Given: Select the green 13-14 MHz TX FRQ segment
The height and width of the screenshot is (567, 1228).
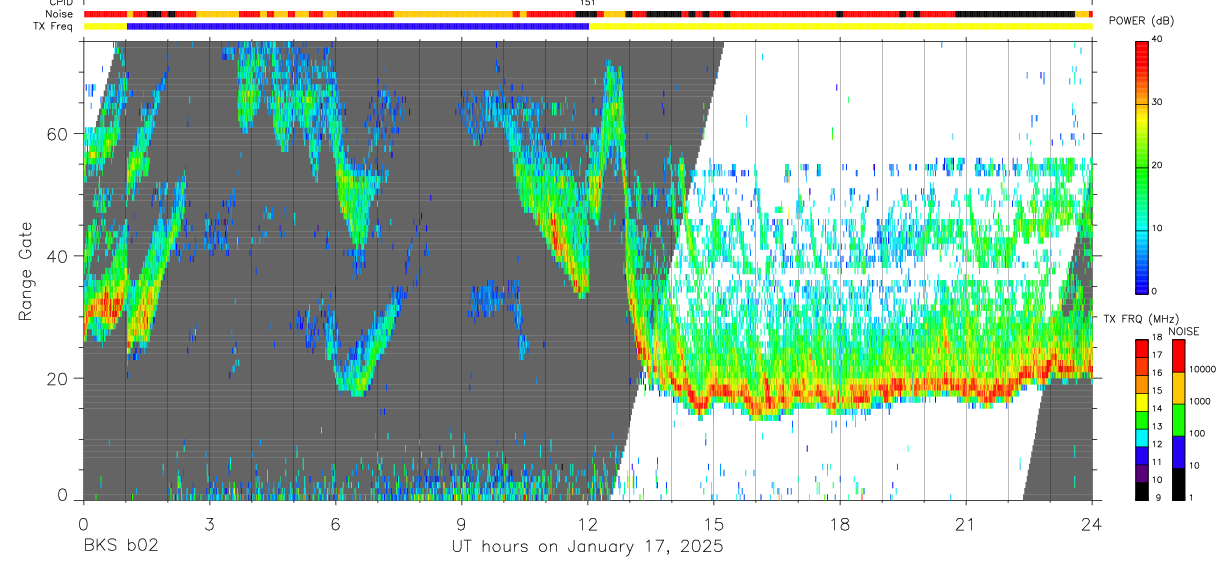Looking at the screenshot, I should coord(1141,420).
